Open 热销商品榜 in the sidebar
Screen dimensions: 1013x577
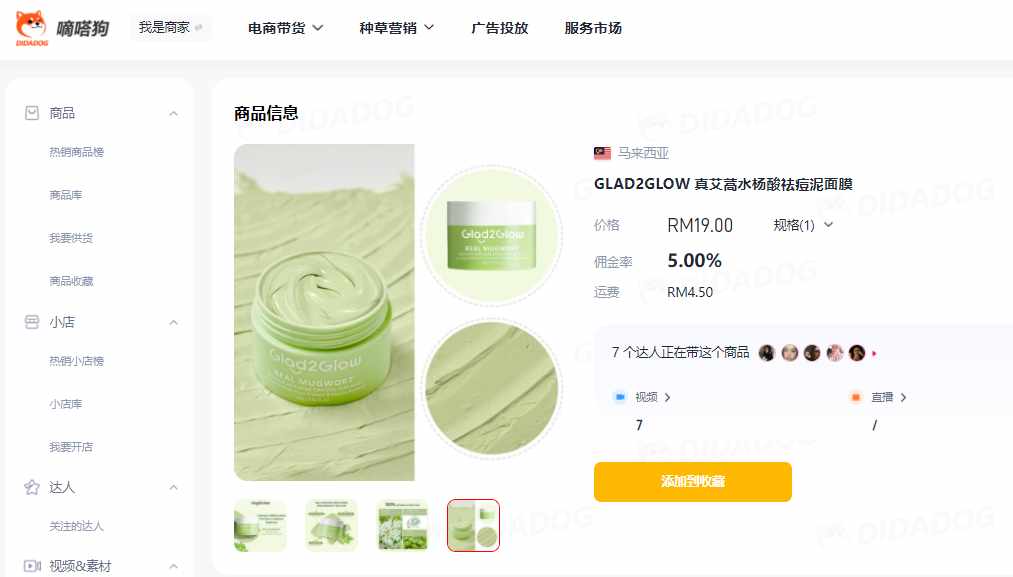tap(76, 152)
